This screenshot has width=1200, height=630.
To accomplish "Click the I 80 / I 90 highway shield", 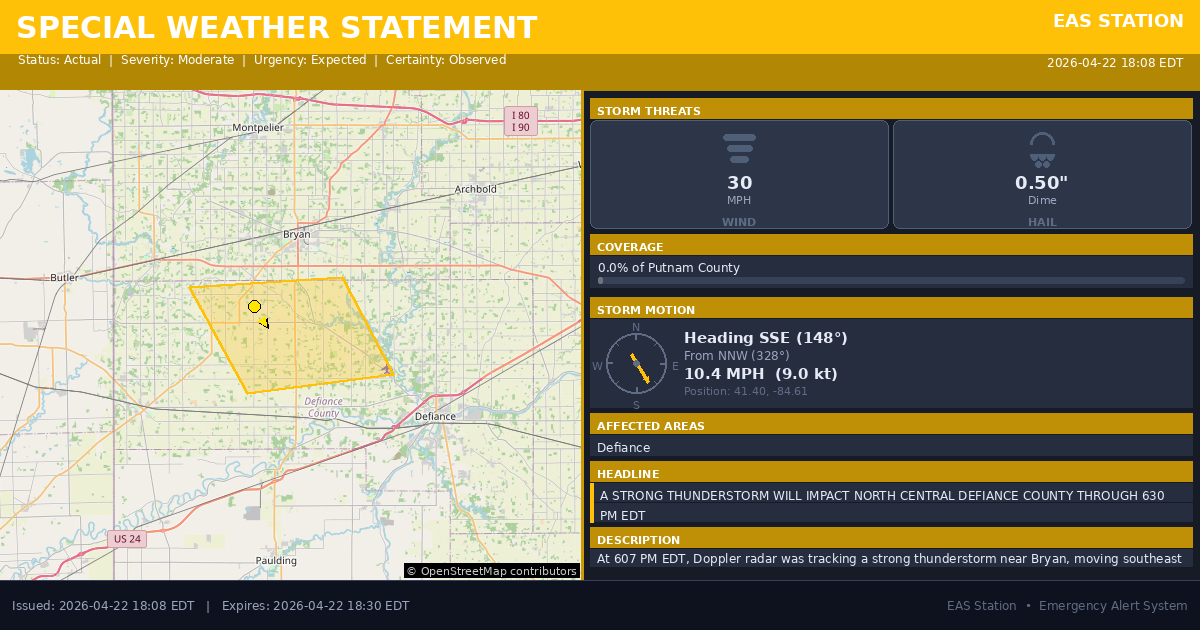I will click(520, 121).
